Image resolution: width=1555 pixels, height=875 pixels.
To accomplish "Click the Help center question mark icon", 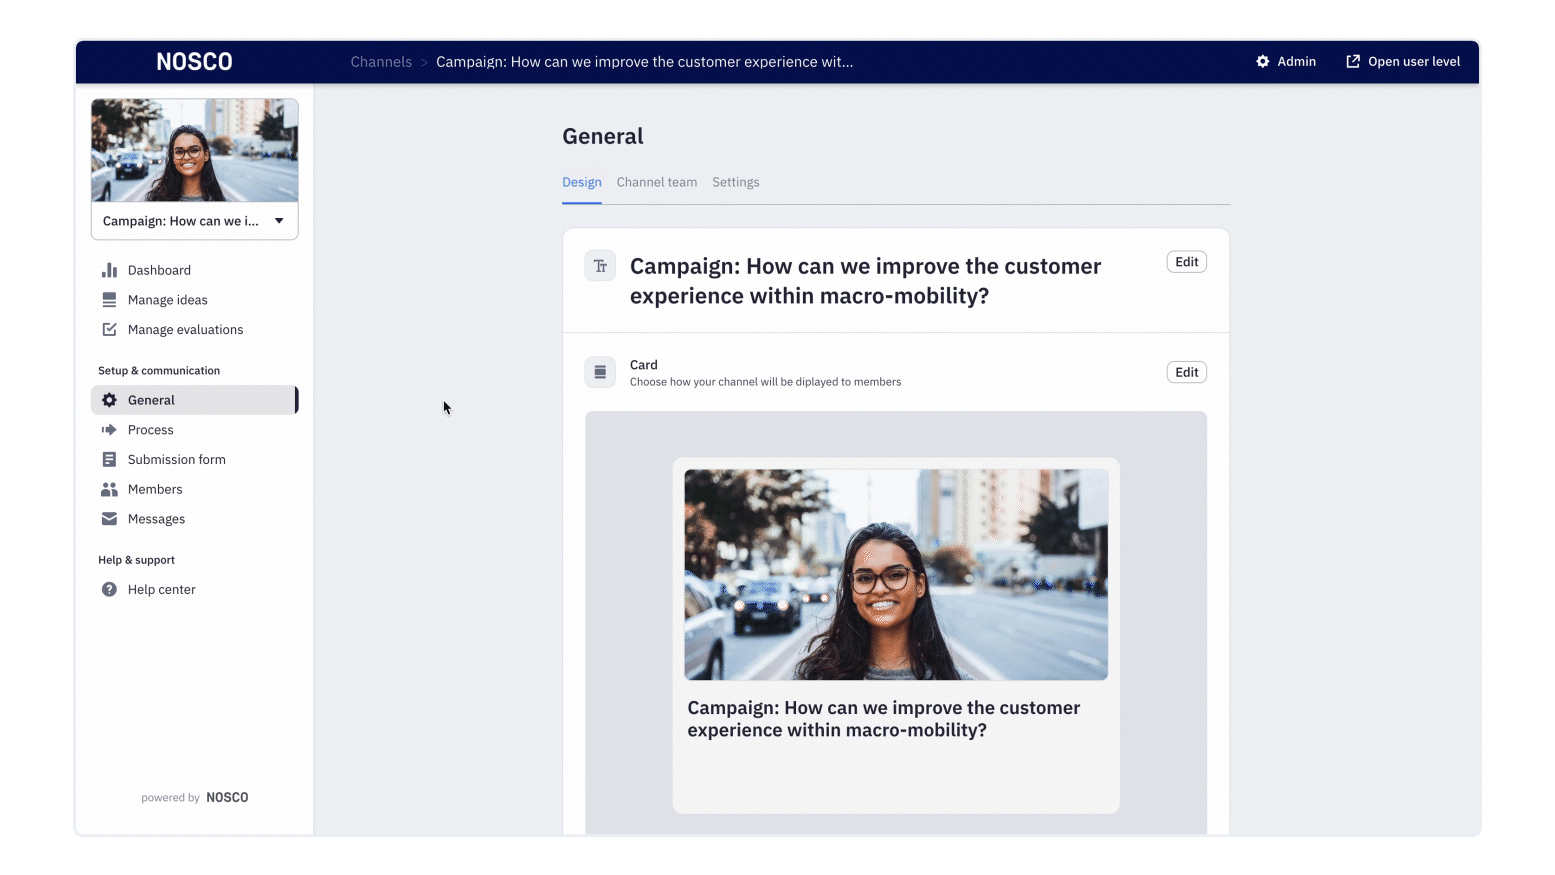I will (109, 589).
